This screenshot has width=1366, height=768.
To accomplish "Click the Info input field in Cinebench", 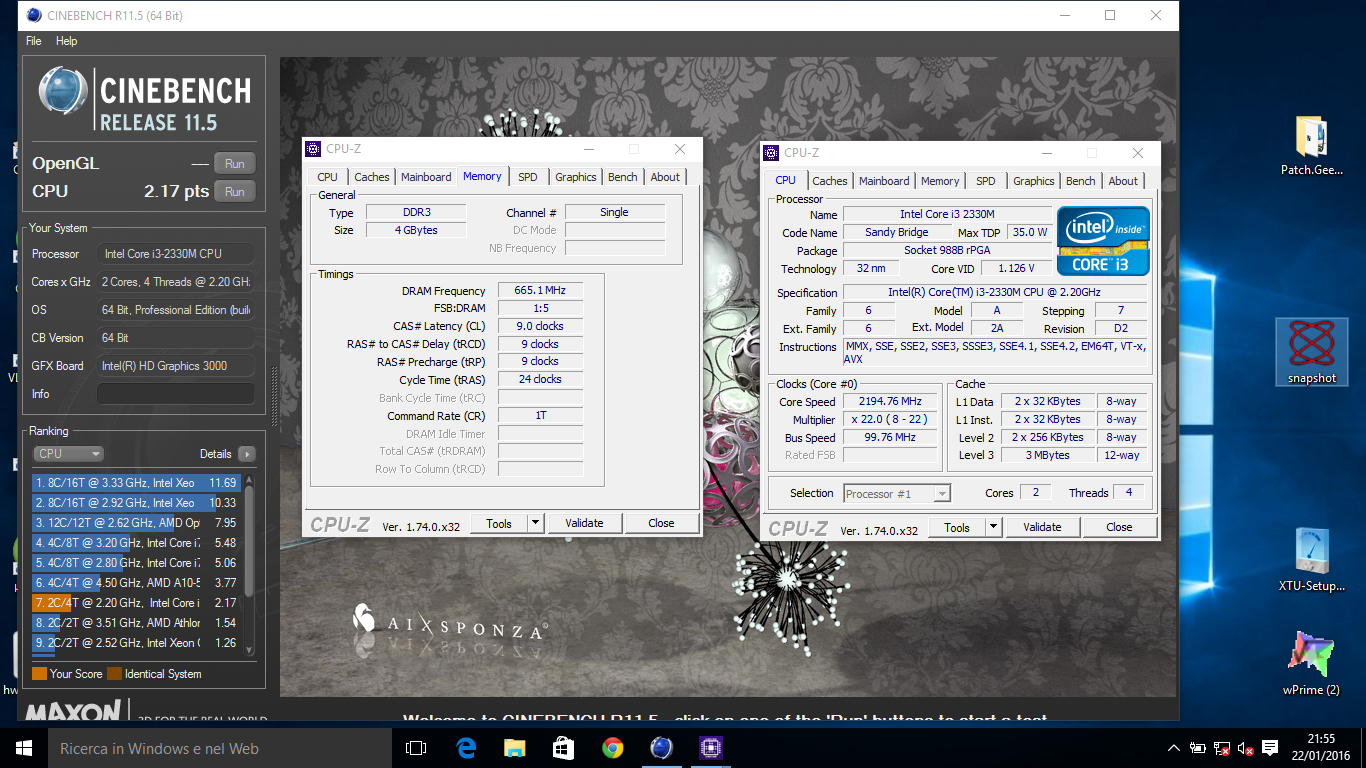I will tap(175, 394).
